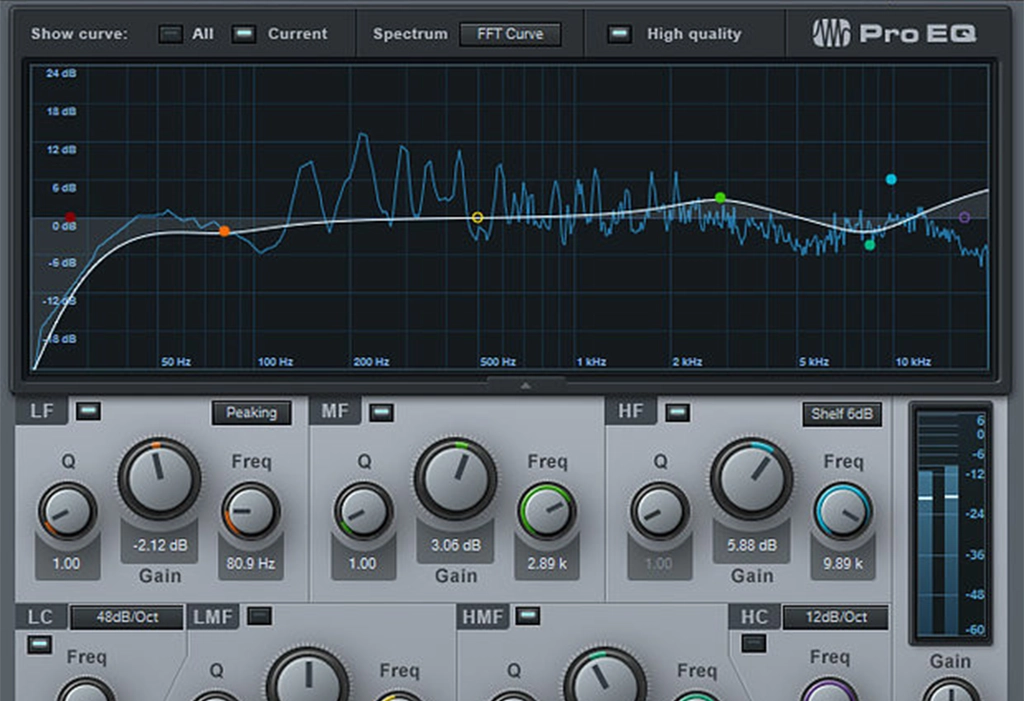Open the Spectrum FFT Curve dropdown

pyautogui.click(x=510, y=34)
